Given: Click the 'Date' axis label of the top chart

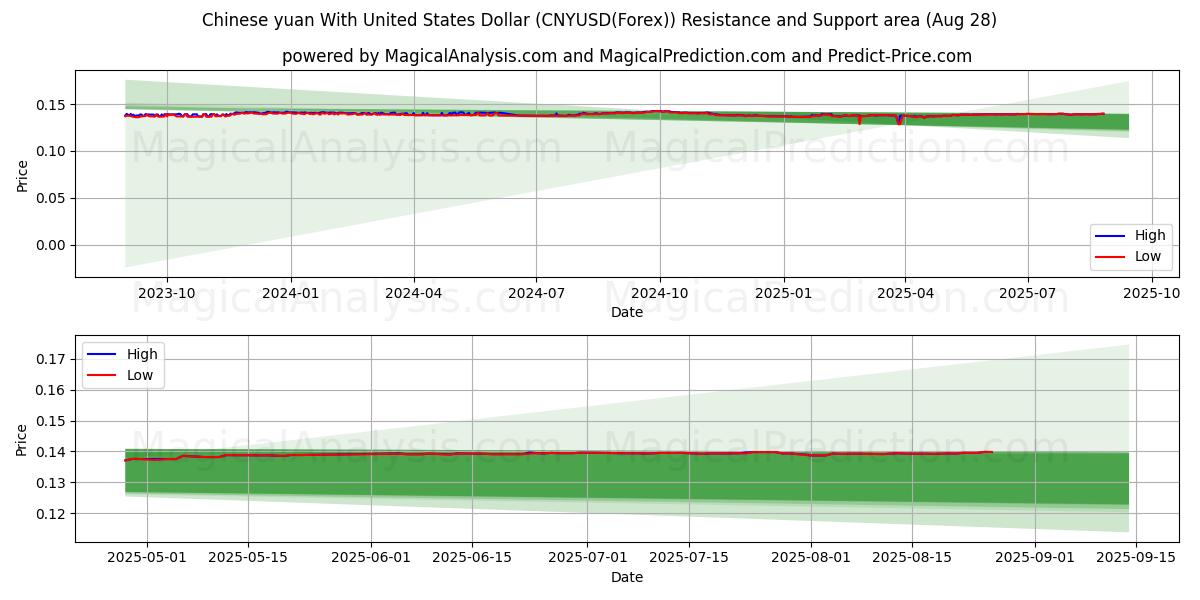Looking at the screenshot, I should [627, 313].
